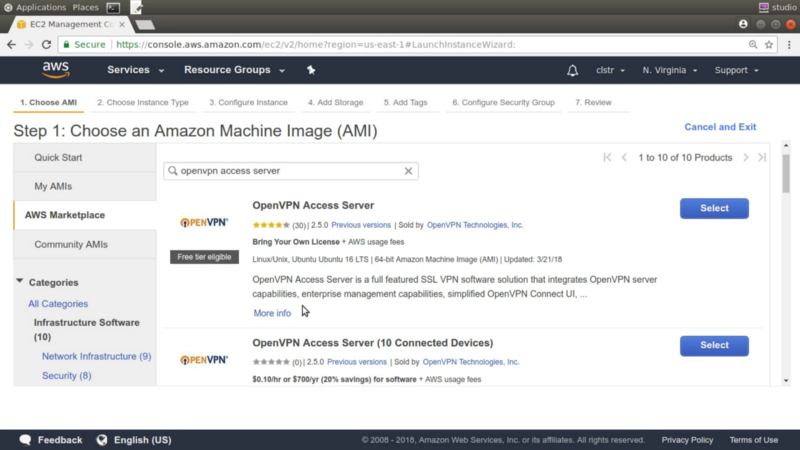Bookmark the page with star icon
800x450 pixels.
[769, 44]
